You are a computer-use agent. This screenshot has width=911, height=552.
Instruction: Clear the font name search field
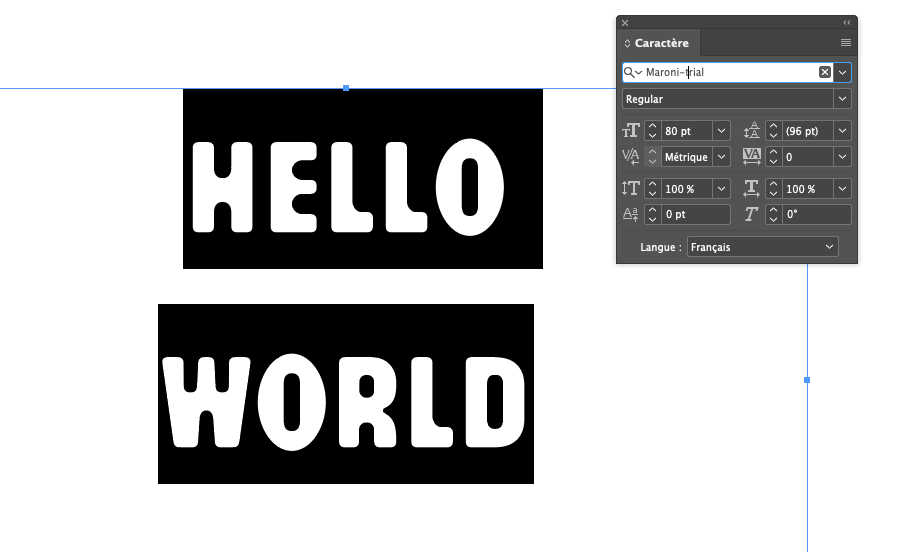[825, 72]
